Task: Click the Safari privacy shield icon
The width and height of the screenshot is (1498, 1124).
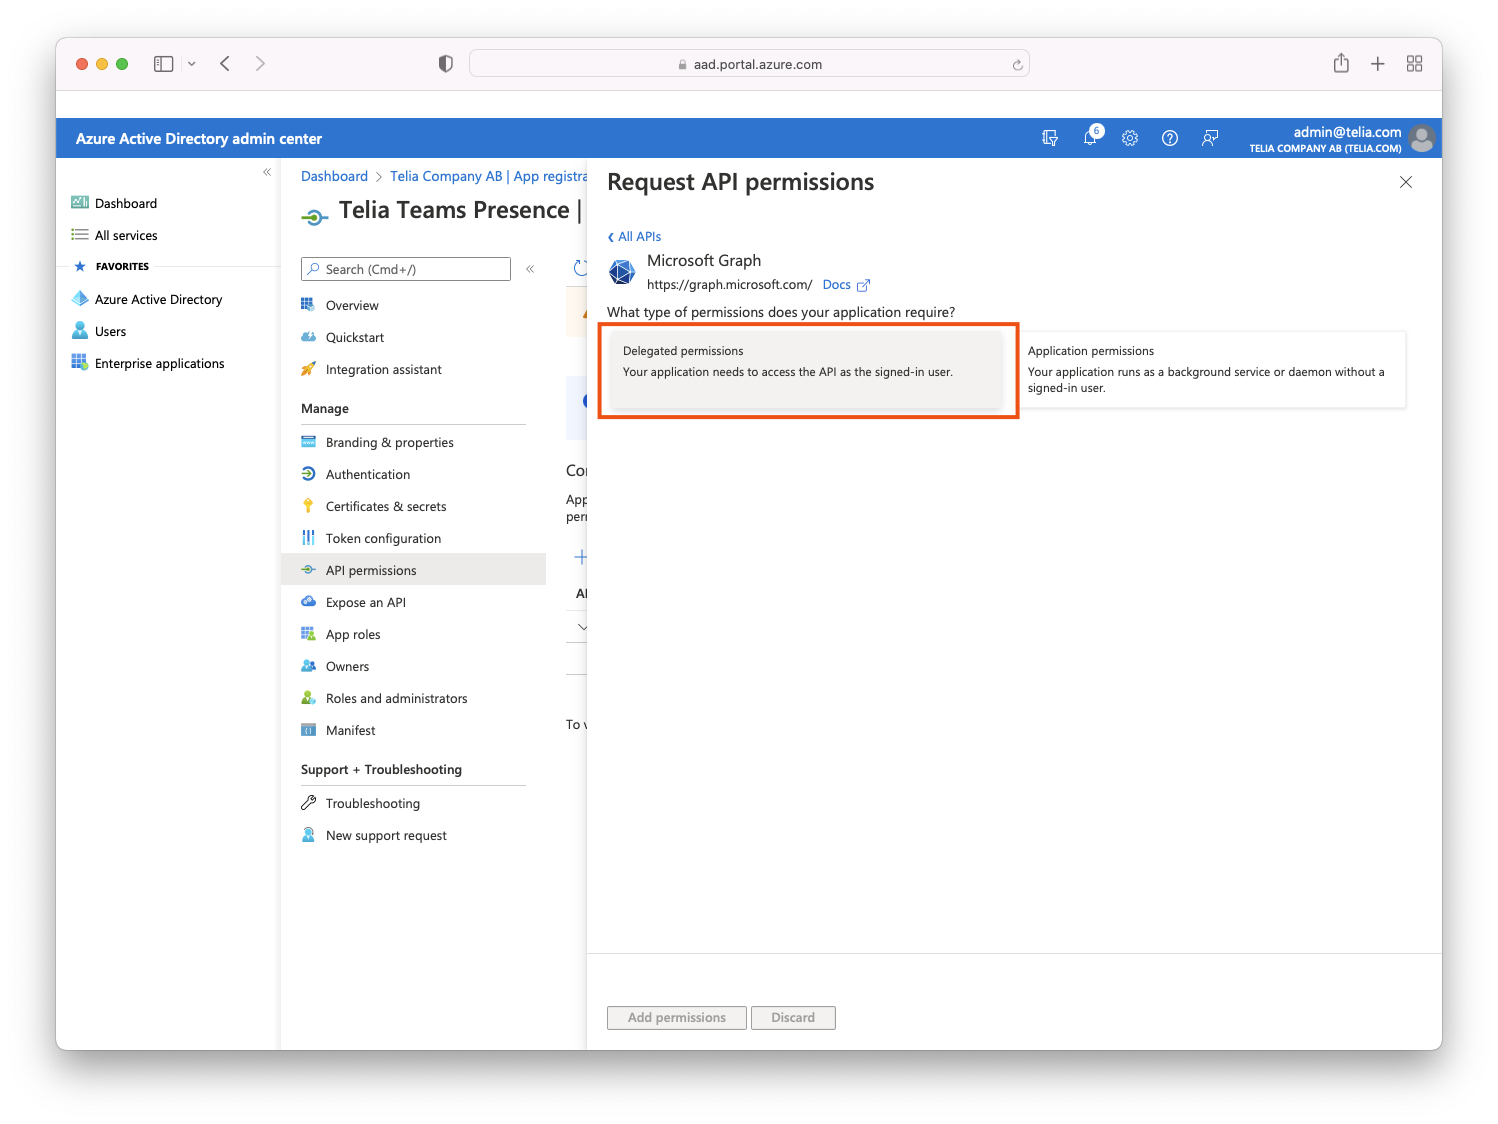Action: [x=446, y=64]
